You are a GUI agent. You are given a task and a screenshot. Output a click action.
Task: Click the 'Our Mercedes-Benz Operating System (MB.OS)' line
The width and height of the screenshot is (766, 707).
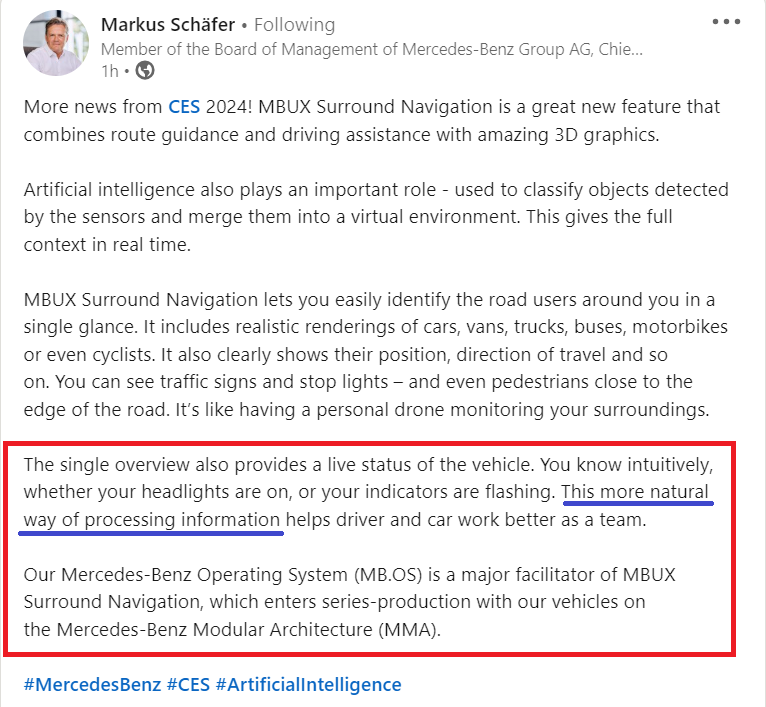[349, 575]
